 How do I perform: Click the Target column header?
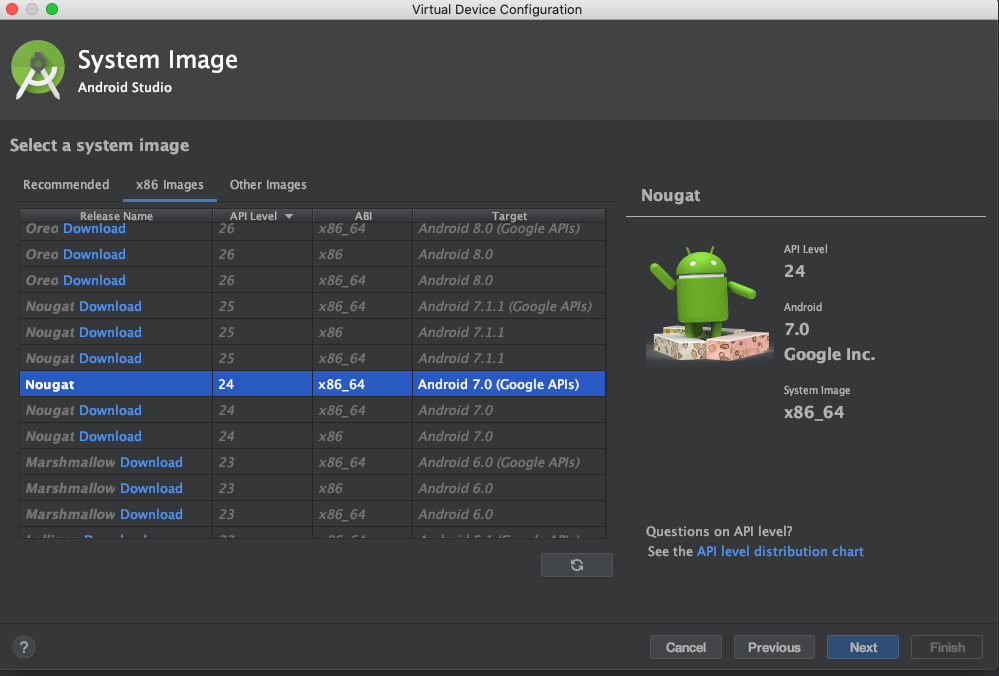pos(509,216)
